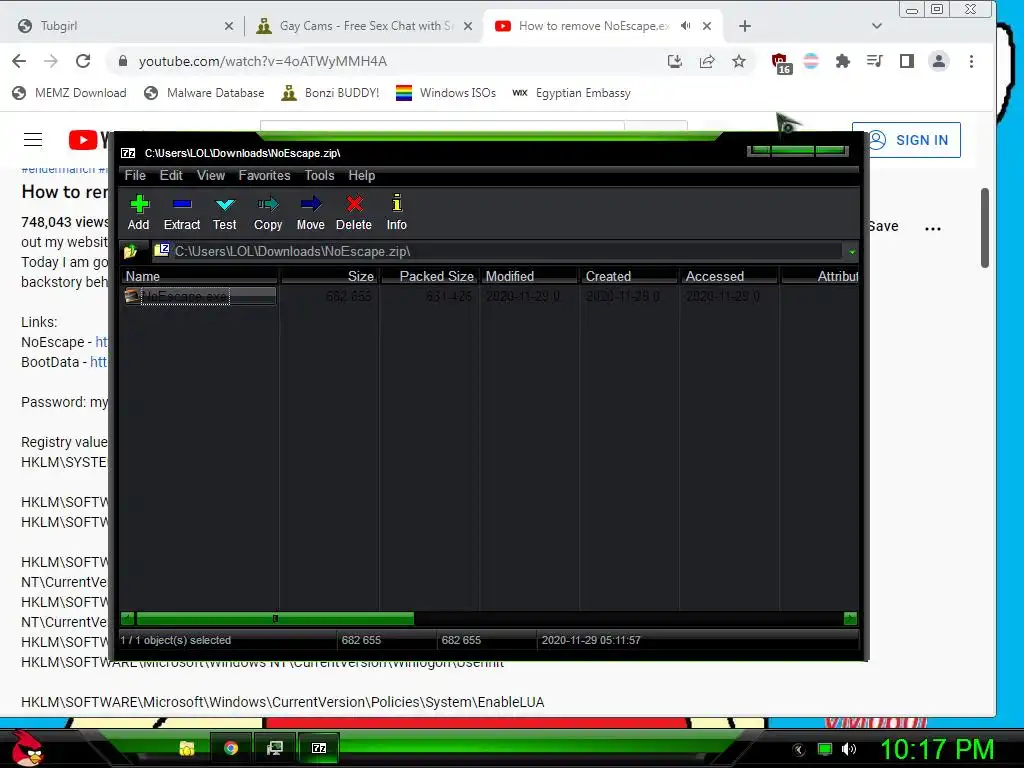
Task: Open the 7-Zip Edit menu
Action: click(x=171, y=176)
